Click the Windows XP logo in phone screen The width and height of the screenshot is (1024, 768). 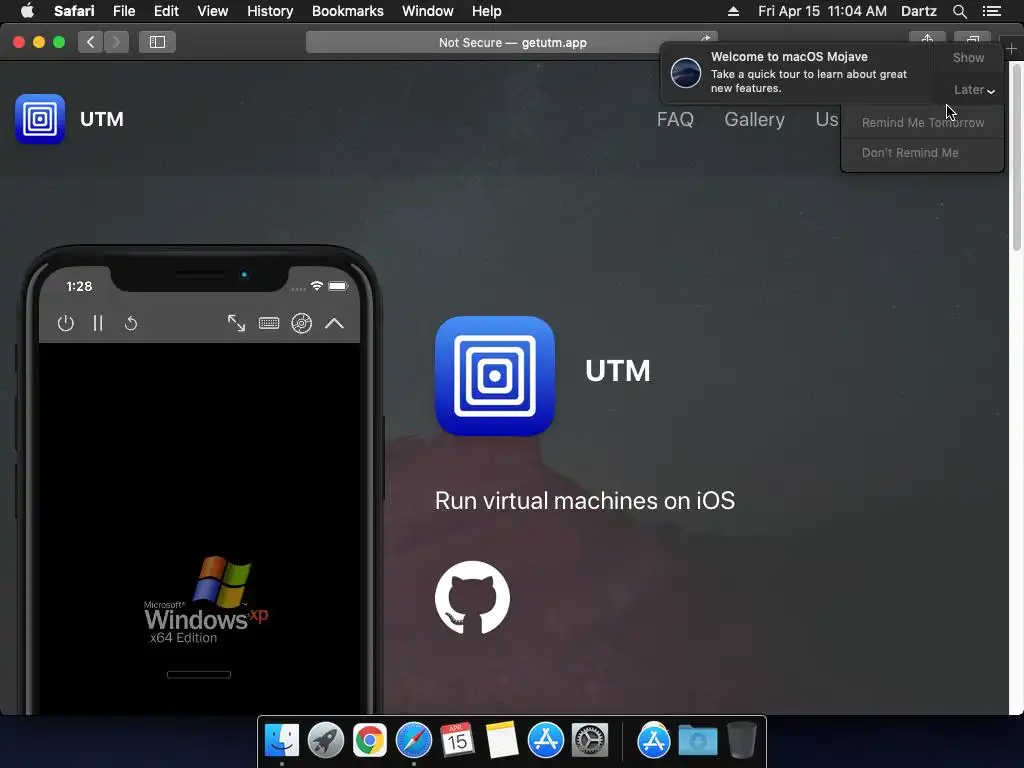[205, 600]
